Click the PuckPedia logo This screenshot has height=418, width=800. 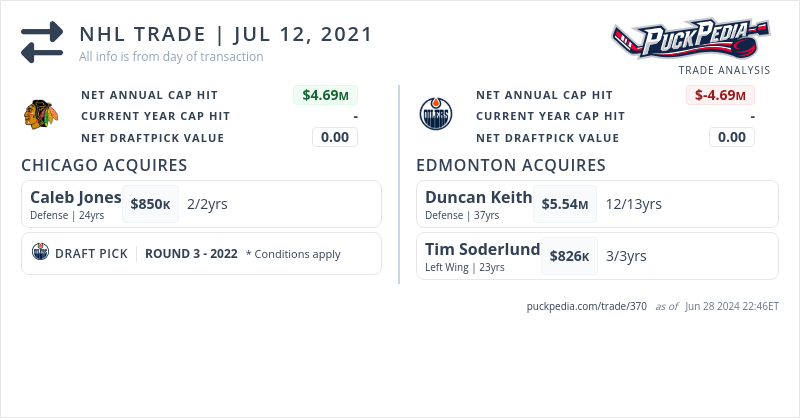coord(691,39)
